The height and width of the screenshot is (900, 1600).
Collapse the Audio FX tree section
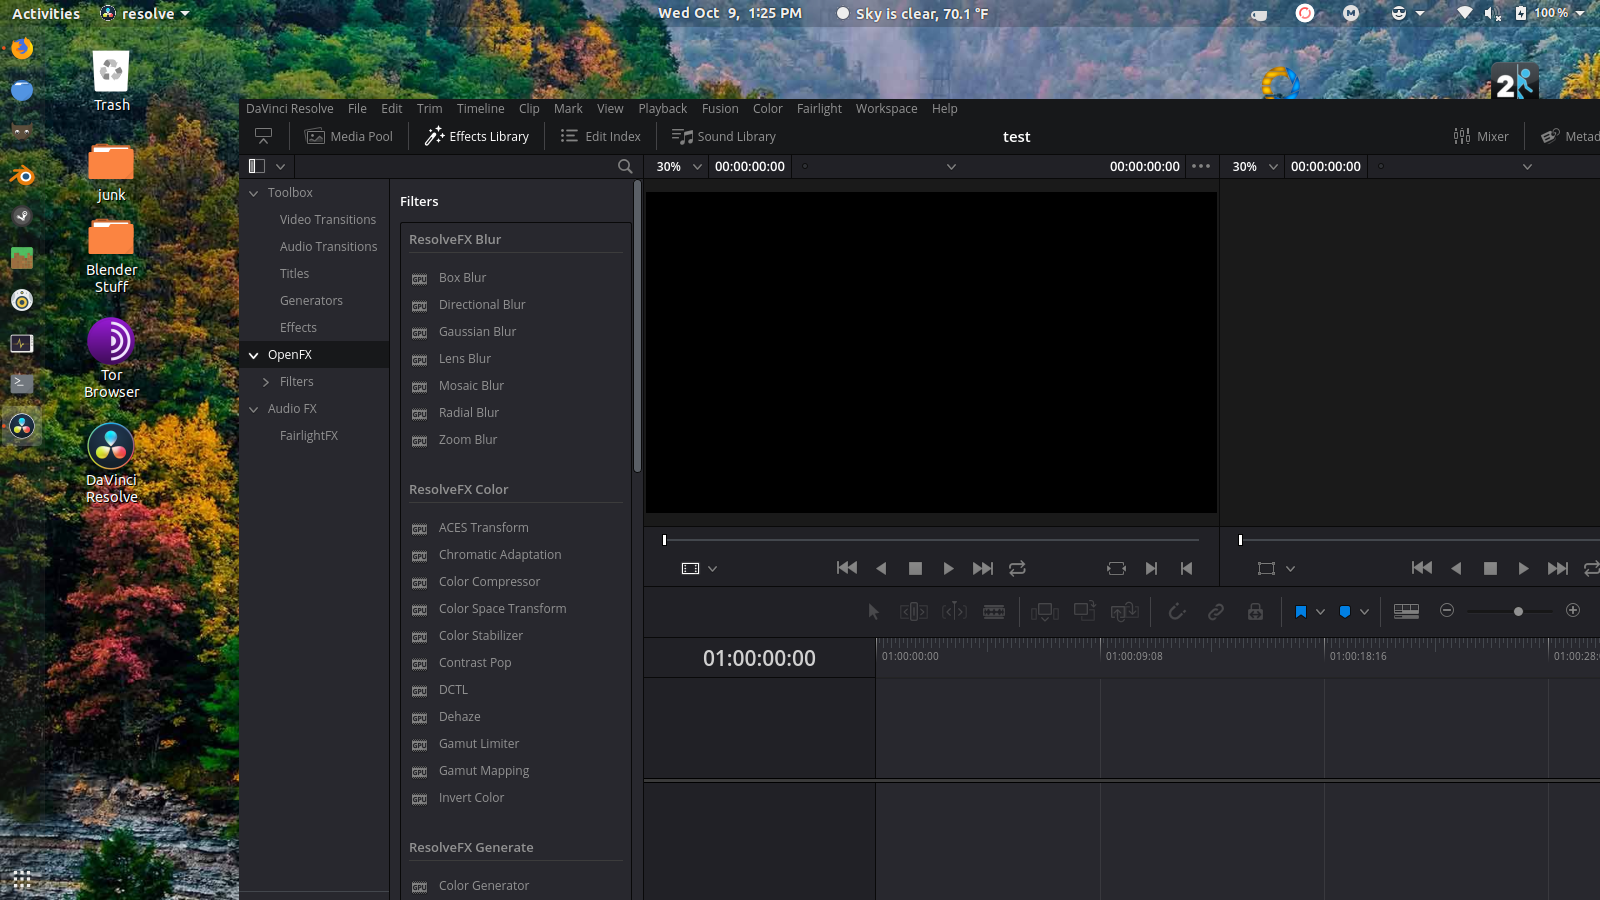[x=254, y=409]
